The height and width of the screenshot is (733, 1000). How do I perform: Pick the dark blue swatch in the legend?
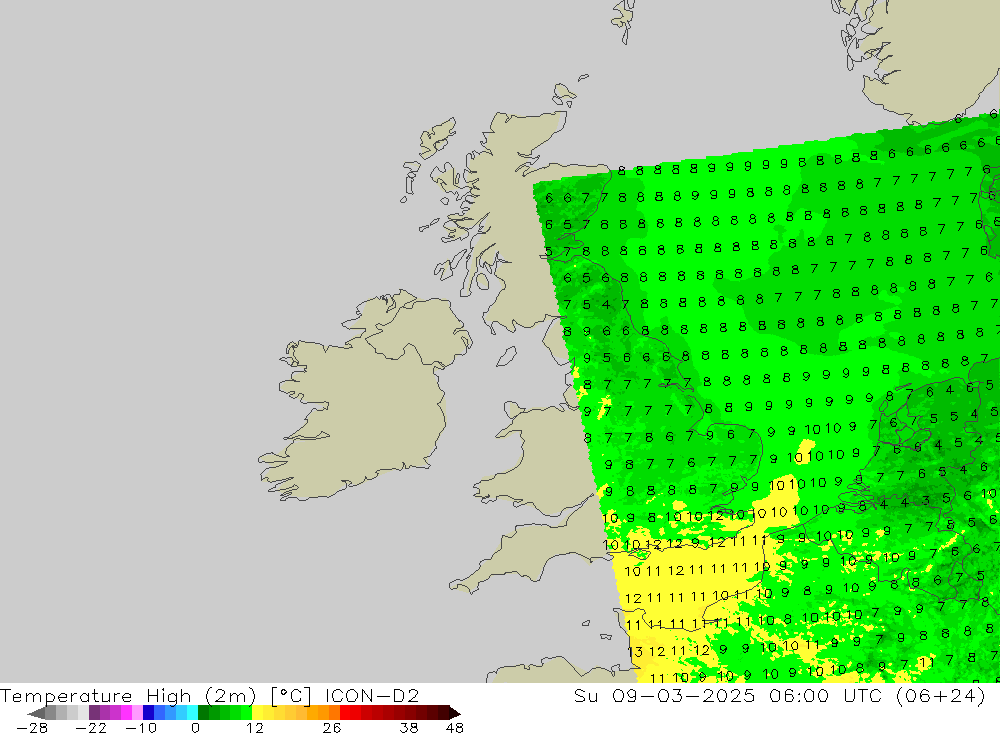tap(149, 713)
